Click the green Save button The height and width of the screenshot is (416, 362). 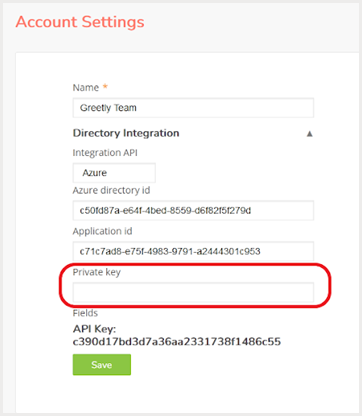[x=102, y=365]
